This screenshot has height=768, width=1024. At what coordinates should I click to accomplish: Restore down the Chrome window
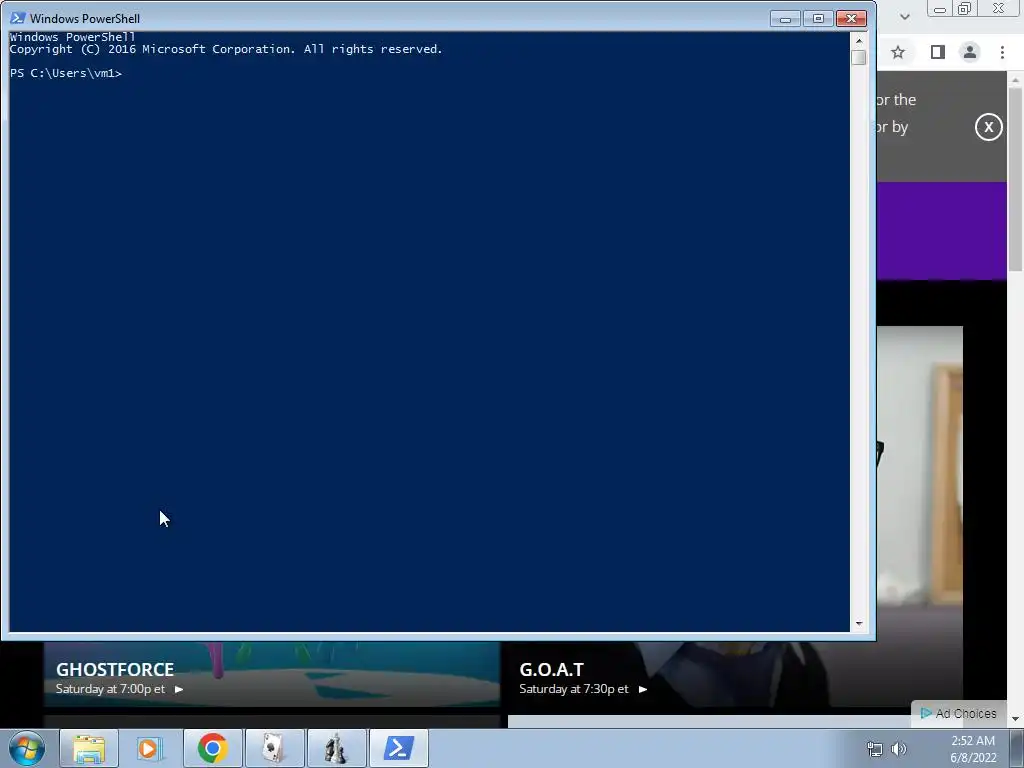964,8
